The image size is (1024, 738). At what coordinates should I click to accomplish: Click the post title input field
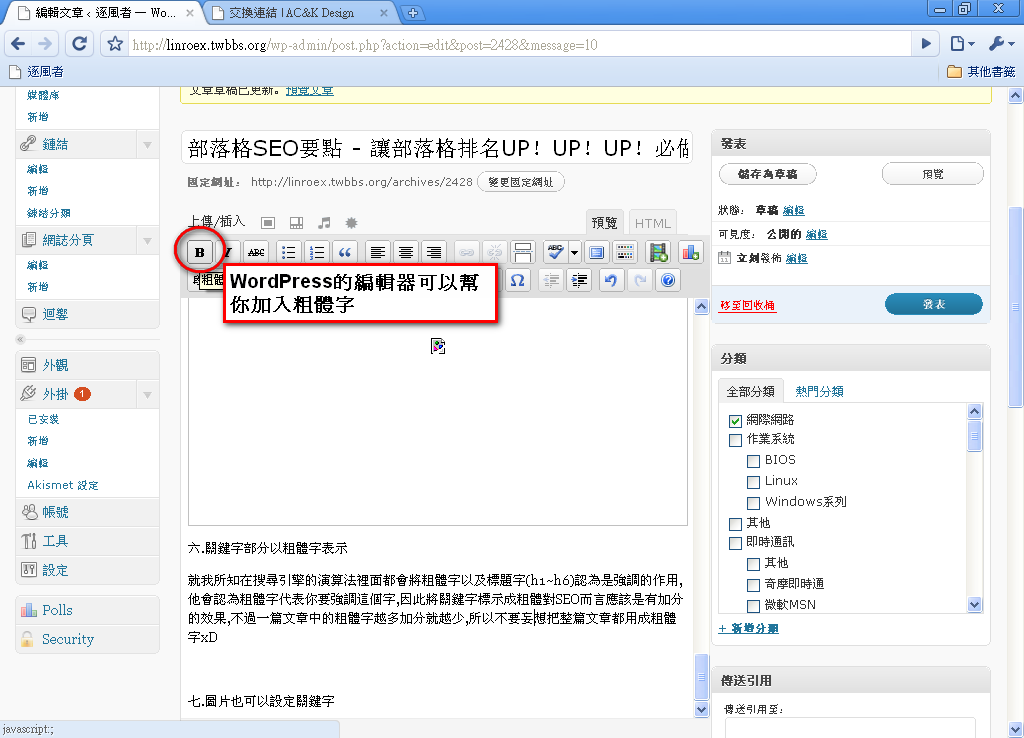(x=437, y=148)
